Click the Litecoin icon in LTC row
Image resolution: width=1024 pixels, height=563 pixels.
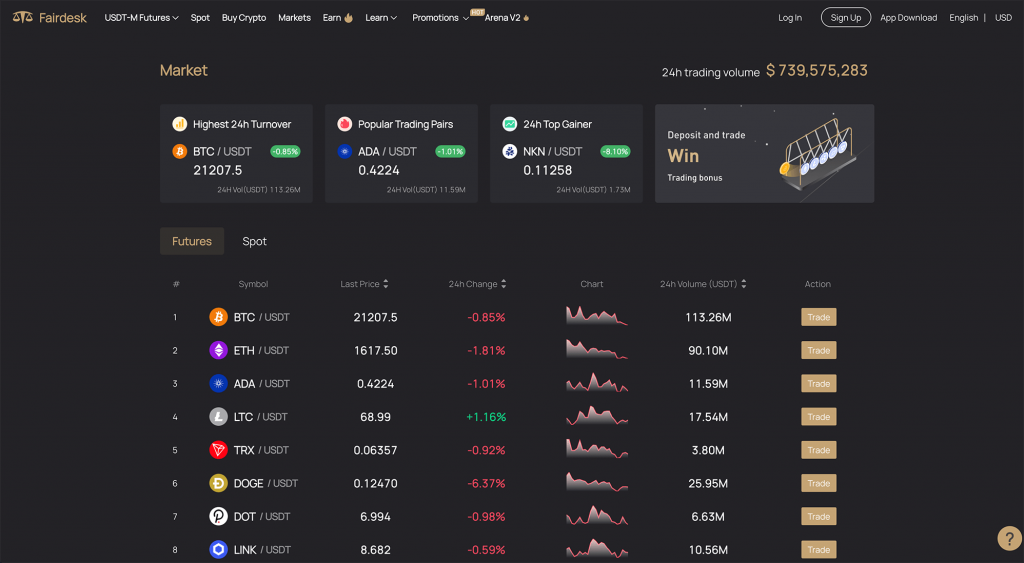click(218, 417)
